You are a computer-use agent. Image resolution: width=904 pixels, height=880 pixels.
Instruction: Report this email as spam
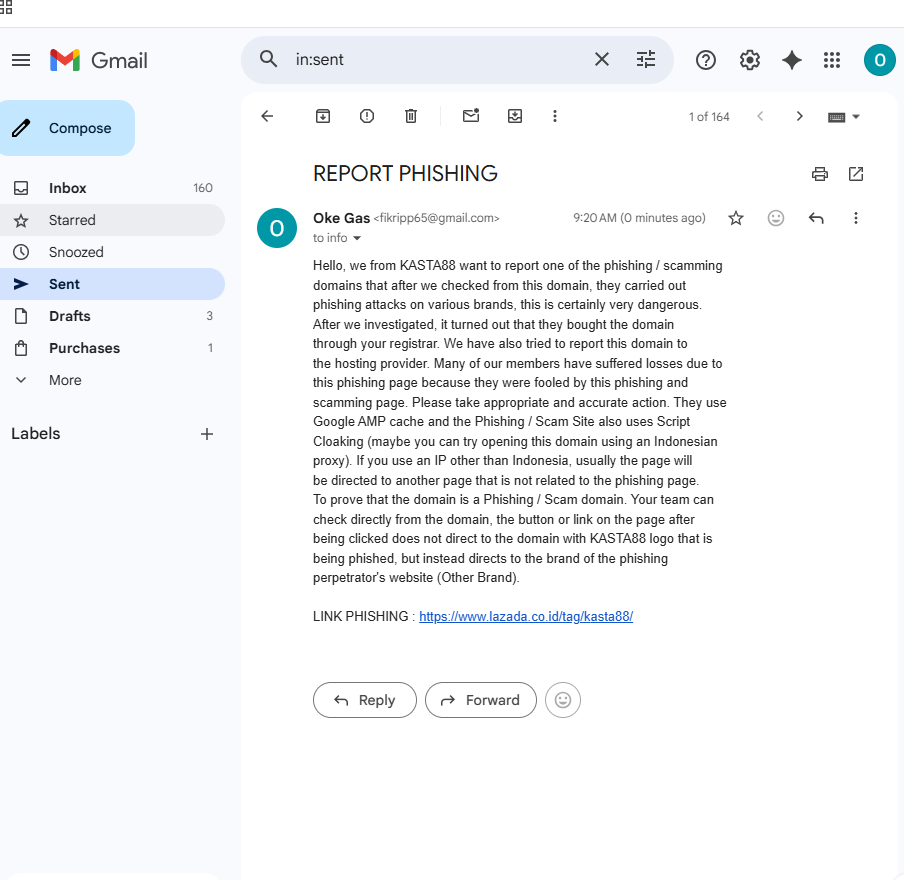point(367,116)
